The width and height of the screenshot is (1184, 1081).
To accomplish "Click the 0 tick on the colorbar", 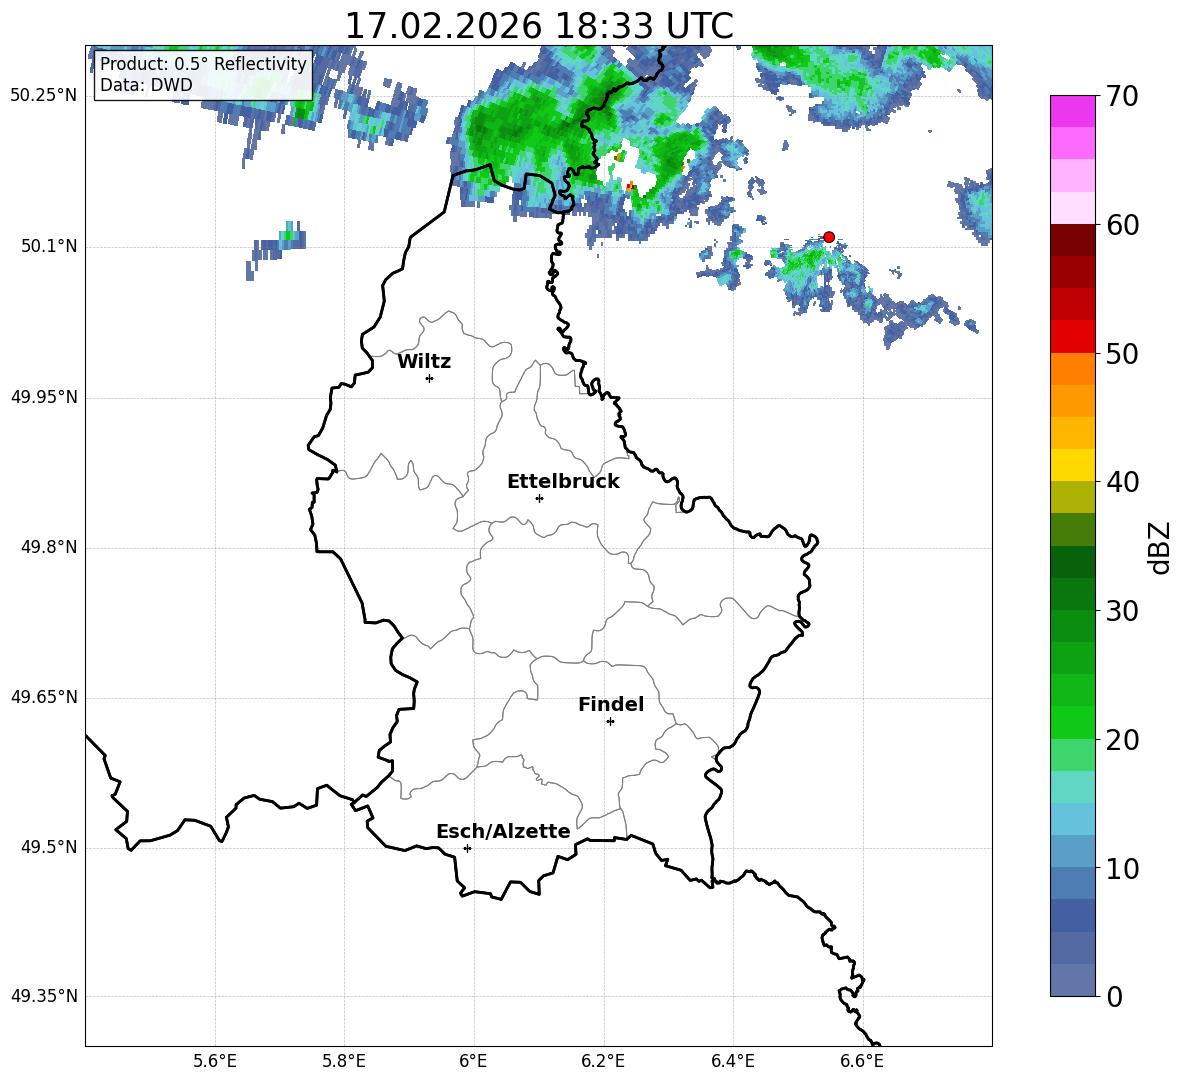I will tap(1114, 996).
